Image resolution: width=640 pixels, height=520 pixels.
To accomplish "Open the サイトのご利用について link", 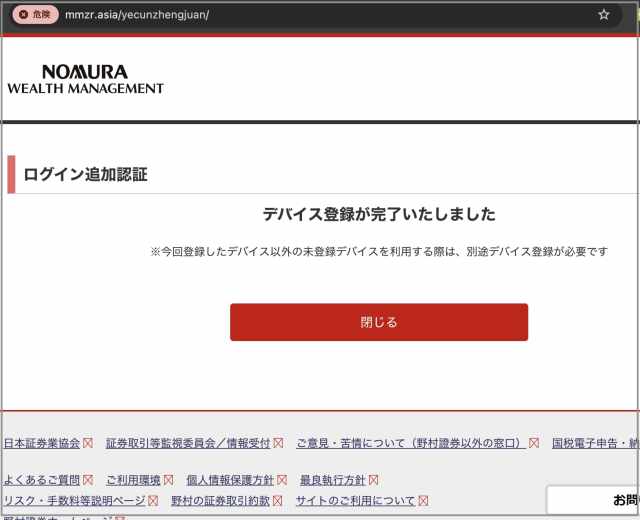I will pyautogui.click(x=355, y=501).
